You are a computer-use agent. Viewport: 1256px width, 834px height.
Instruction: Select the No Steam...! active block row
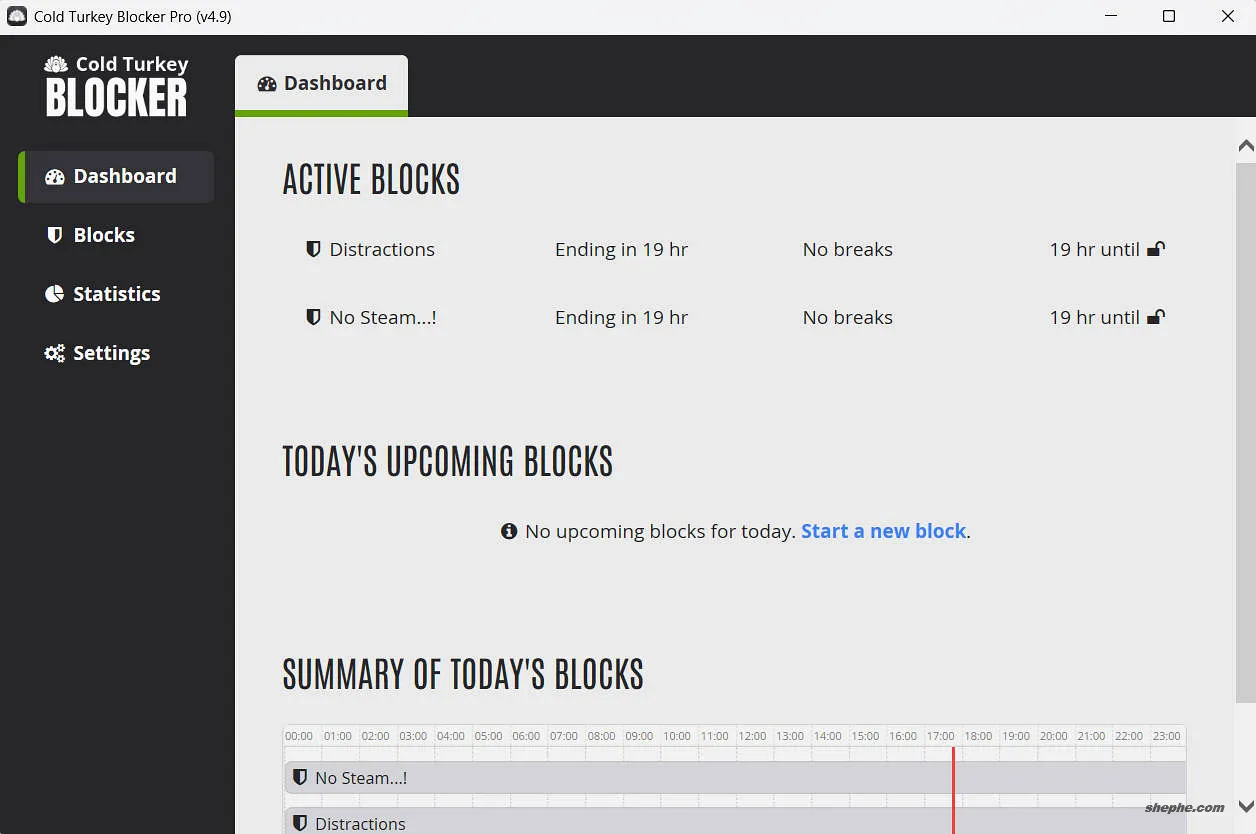(x=383, y=318)
